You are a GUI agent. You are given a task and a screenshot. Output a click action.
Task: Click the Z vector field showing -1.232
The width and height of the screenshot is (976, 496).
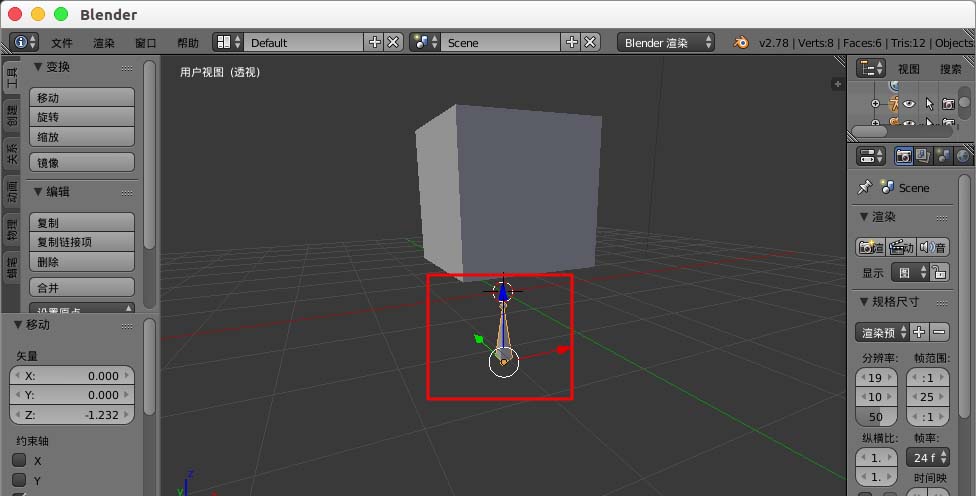[72, 414]
